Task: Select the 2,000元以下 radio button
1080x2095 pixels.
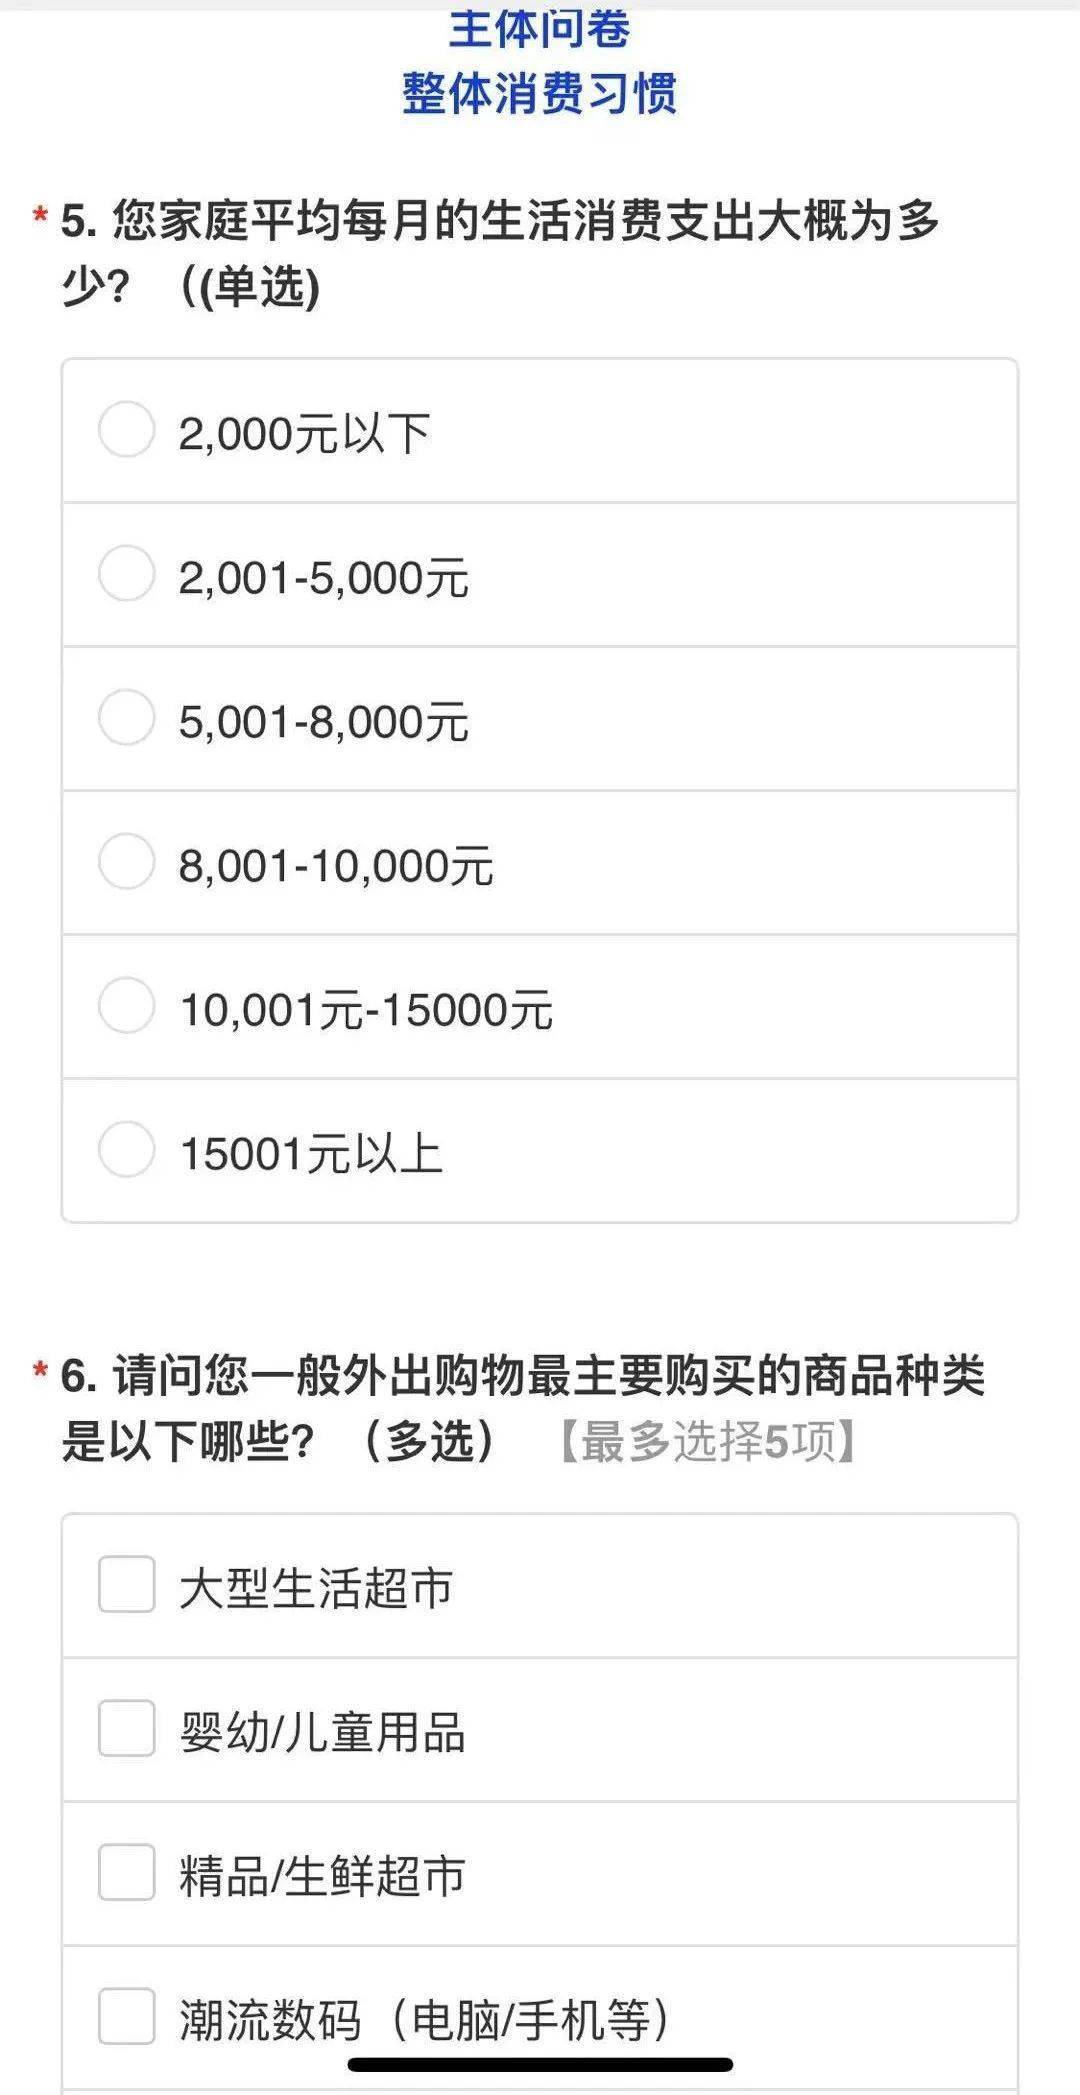Action: [x=126, y=430]
